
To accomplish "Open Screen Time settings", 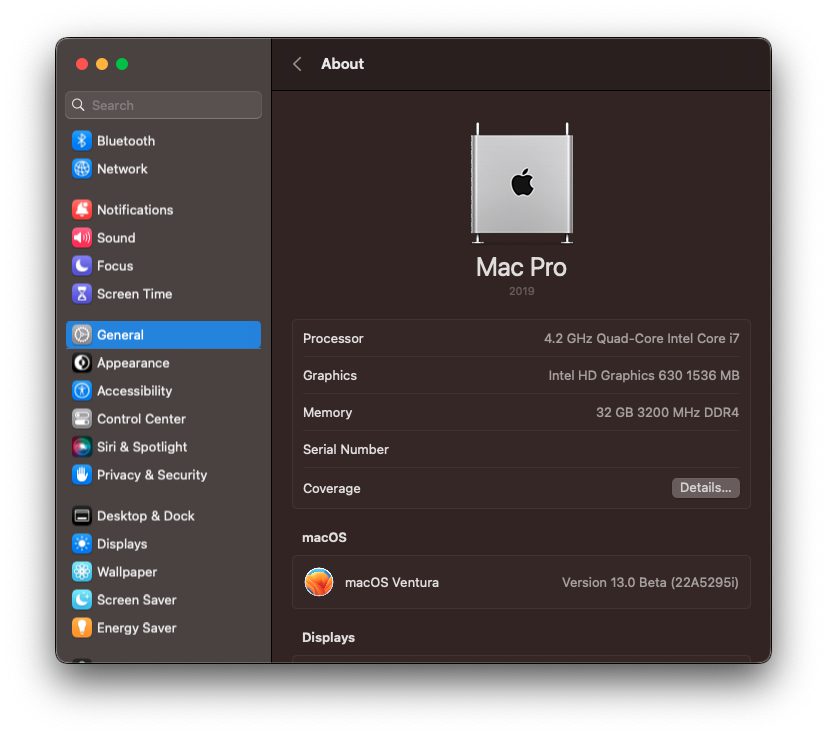I will coord(164,294).
